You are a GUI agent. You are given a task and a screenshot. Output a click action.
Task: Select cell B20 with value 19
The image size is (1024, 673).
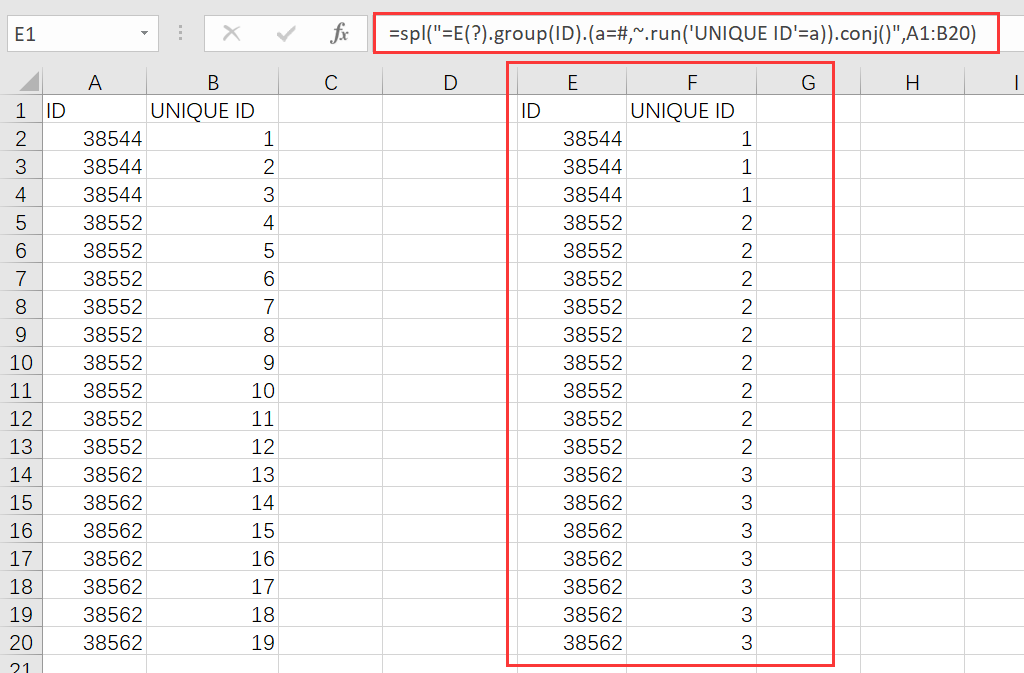pos(212,642)
